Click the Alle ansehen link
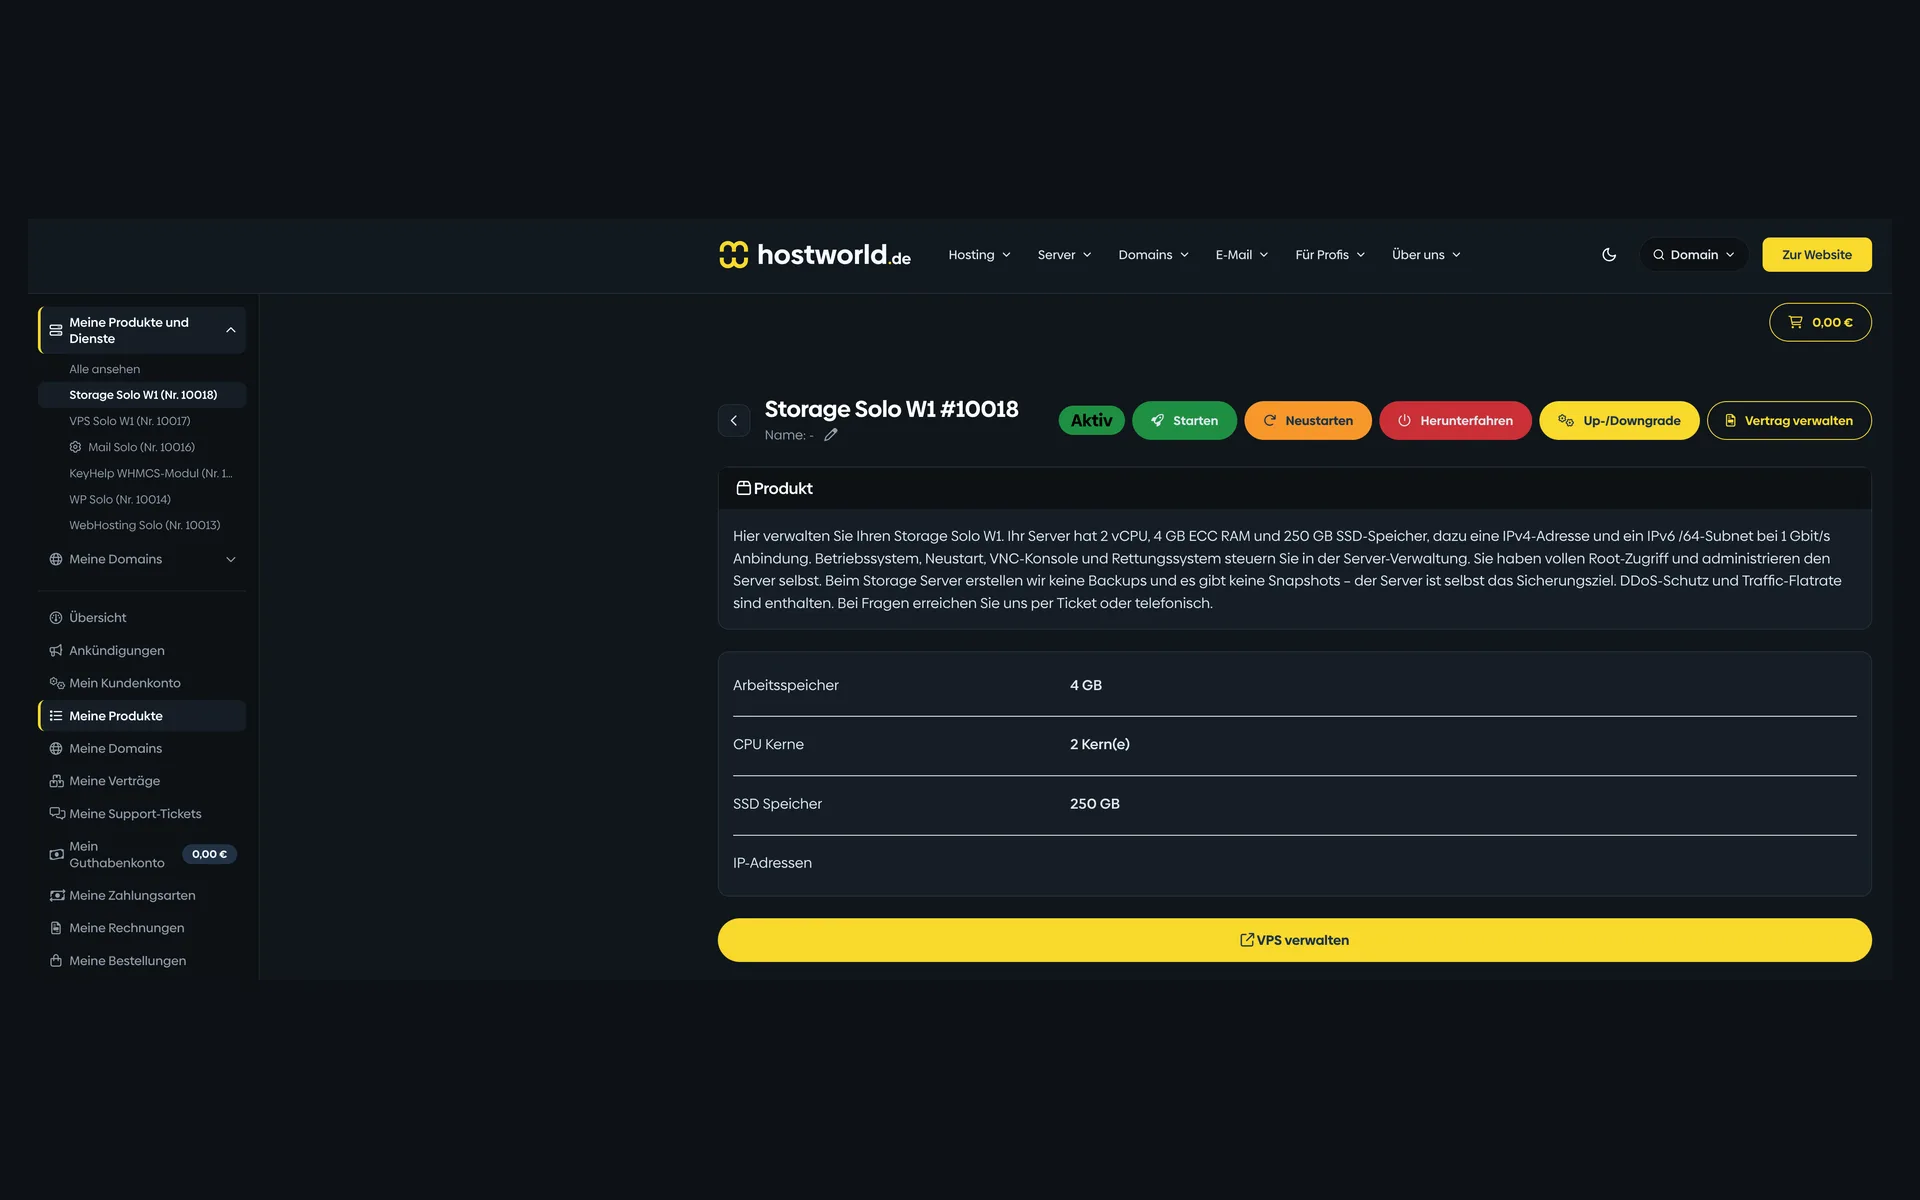Viewport: 1920px width, 1200px height. [104, 369]
